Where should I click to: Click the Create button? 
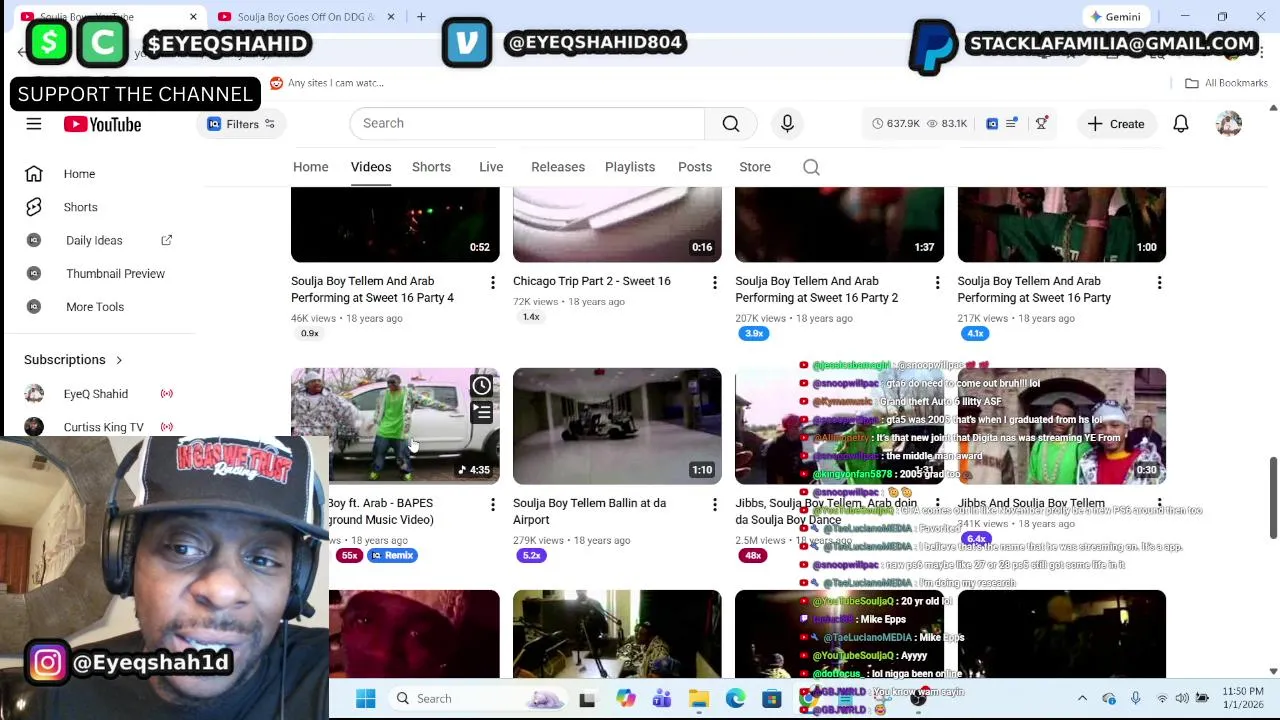click(x=1116, y=124)
